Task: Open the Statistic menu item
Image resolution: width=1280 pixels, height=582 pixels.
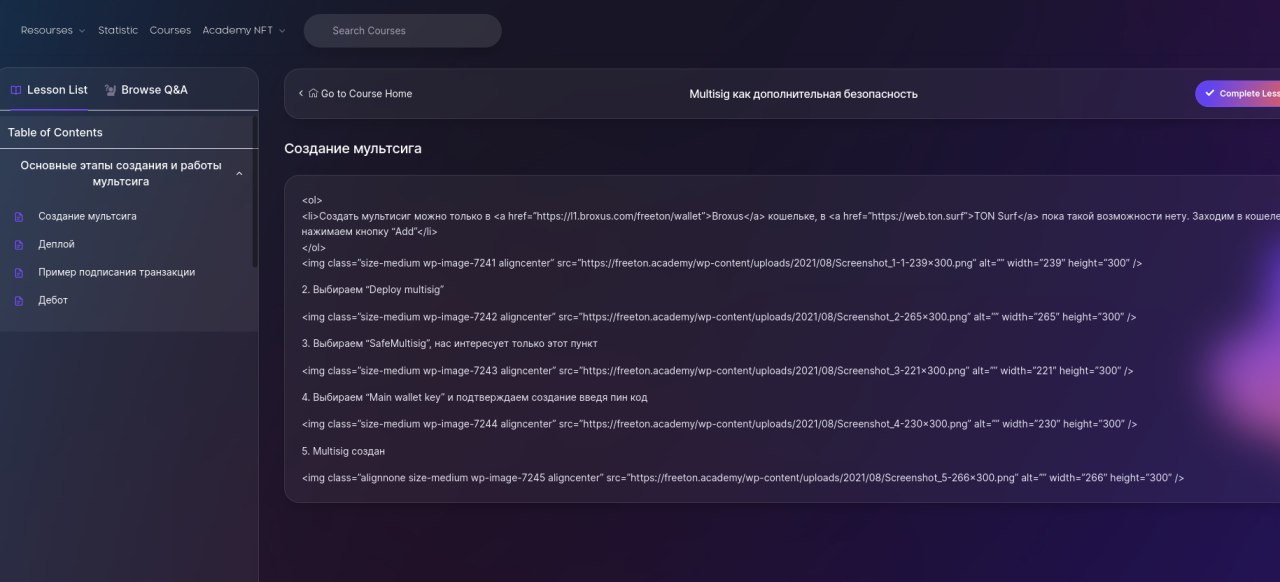Action: [x=118, y=31]
